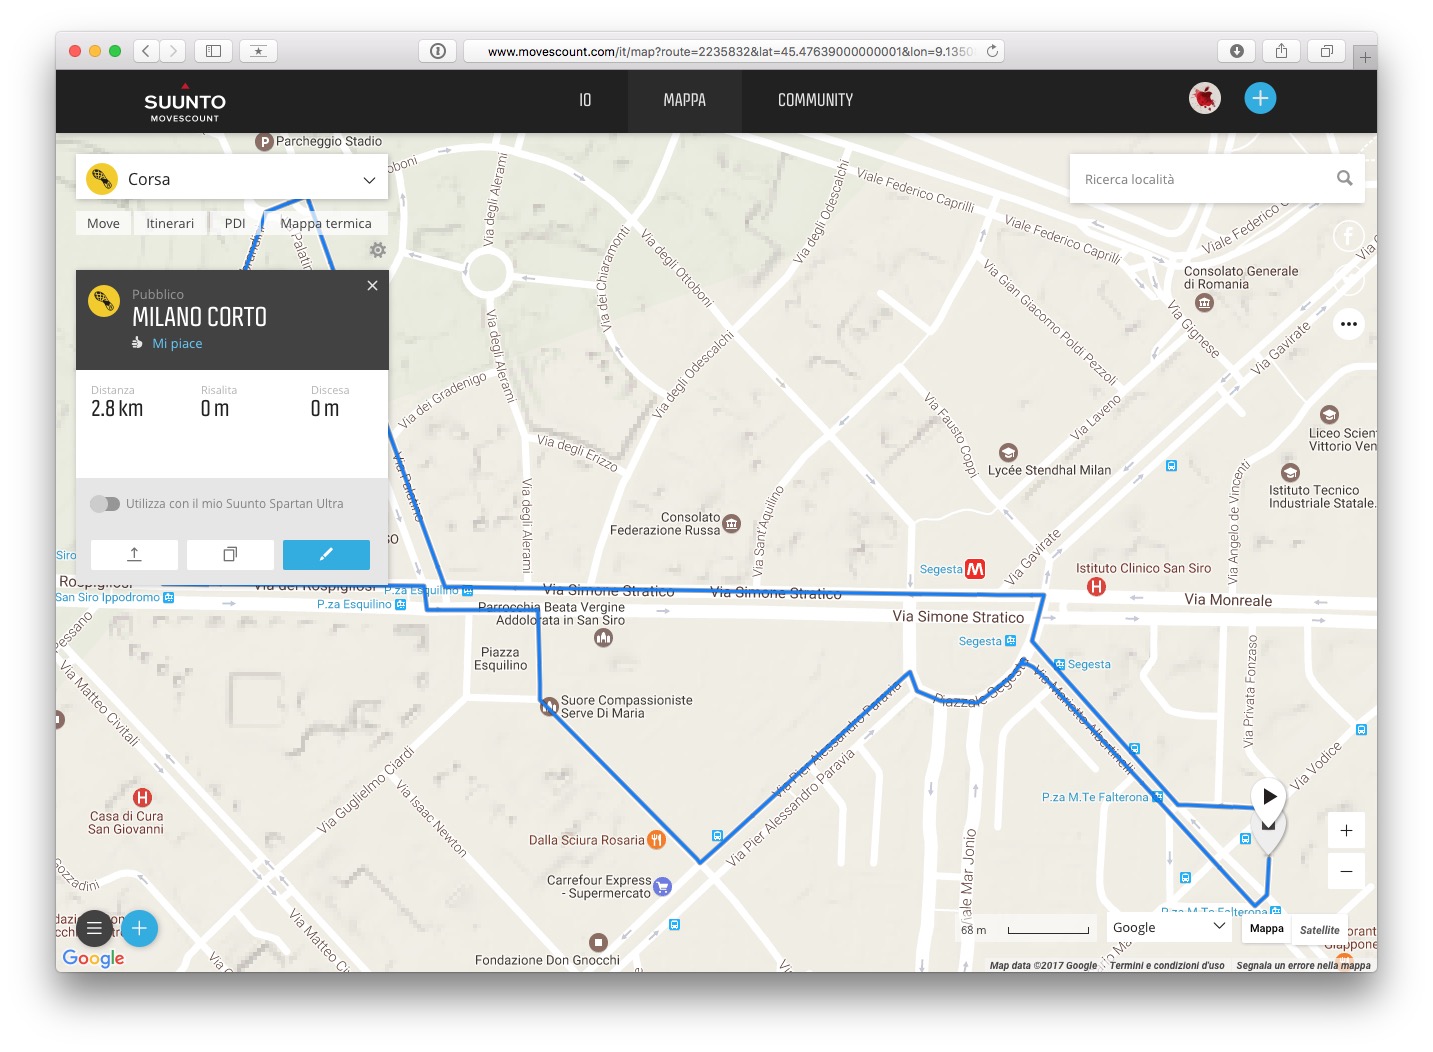Open the hamburger list menu button
Screen dimensions: 1433x1052
pyautogui.click(x=94, y=929)
